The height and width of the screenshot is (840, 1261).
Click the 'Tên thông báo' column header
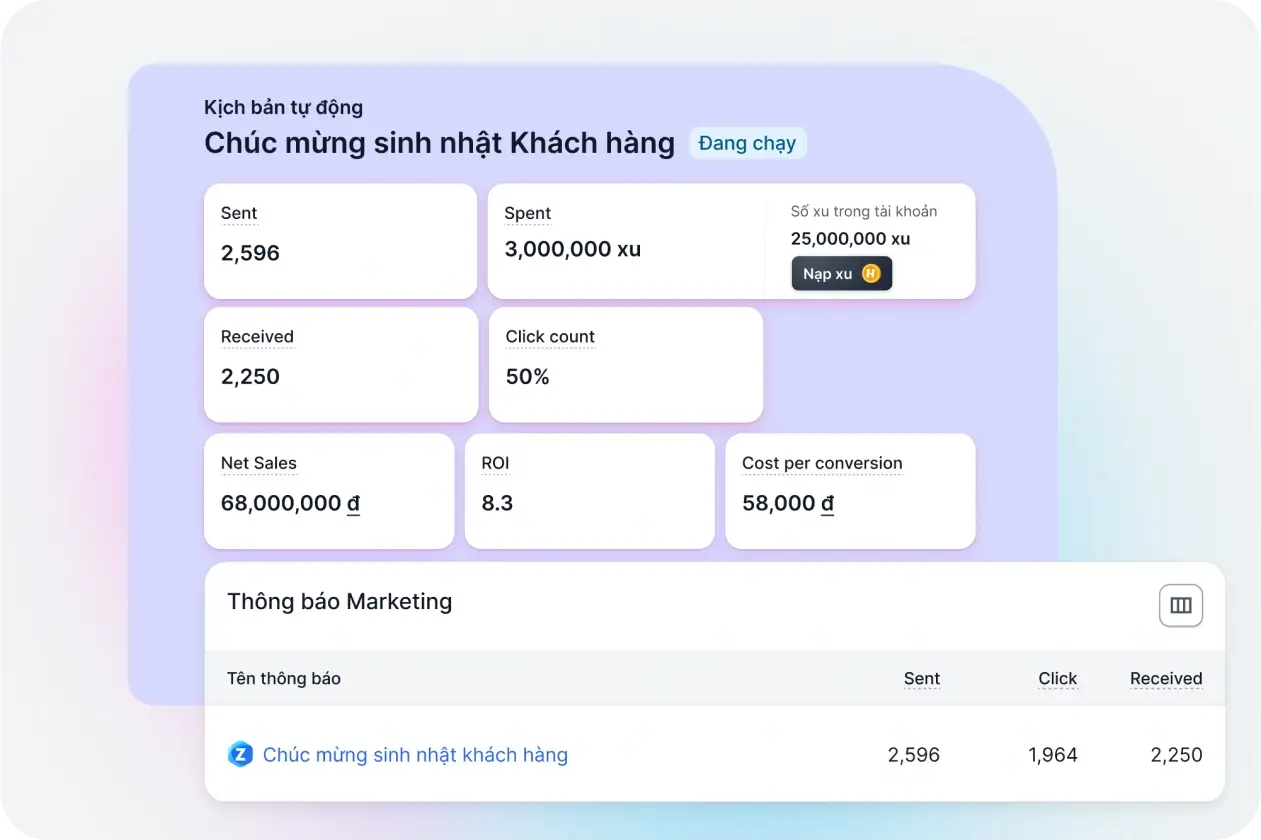pos(283,678)
